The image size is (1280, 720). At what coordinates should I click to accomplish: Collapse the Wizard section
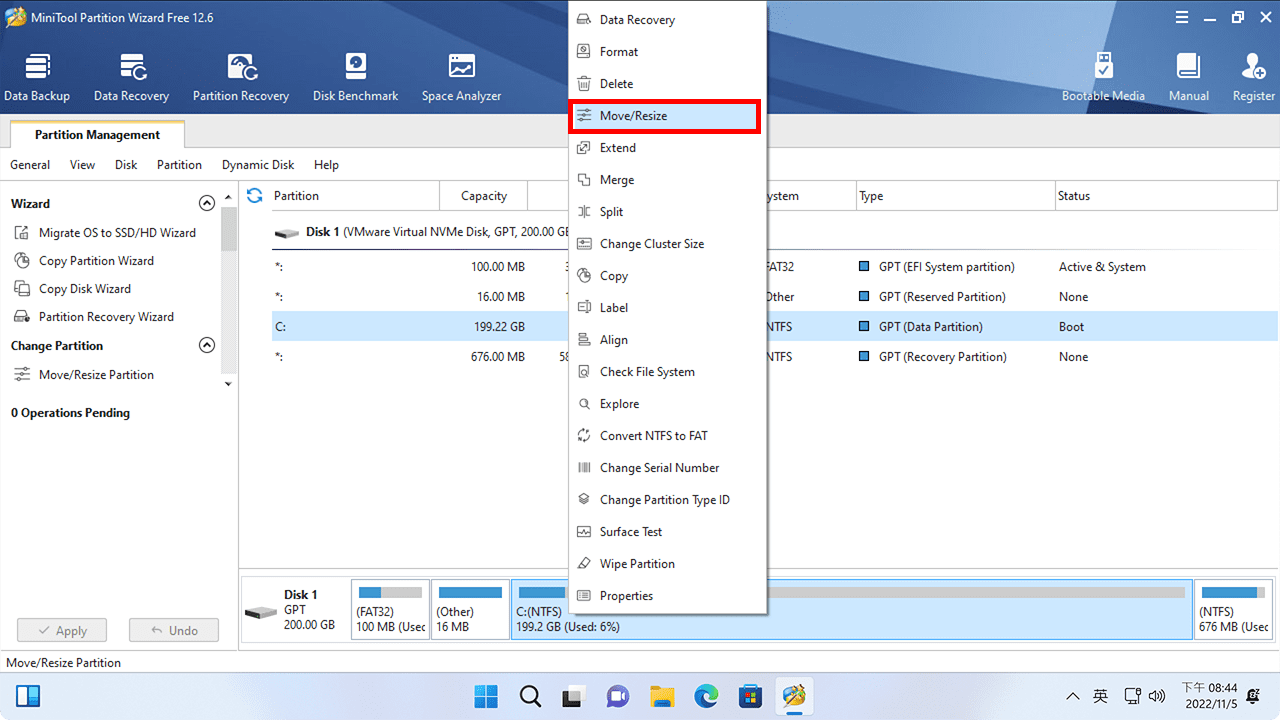pos(207,202)
